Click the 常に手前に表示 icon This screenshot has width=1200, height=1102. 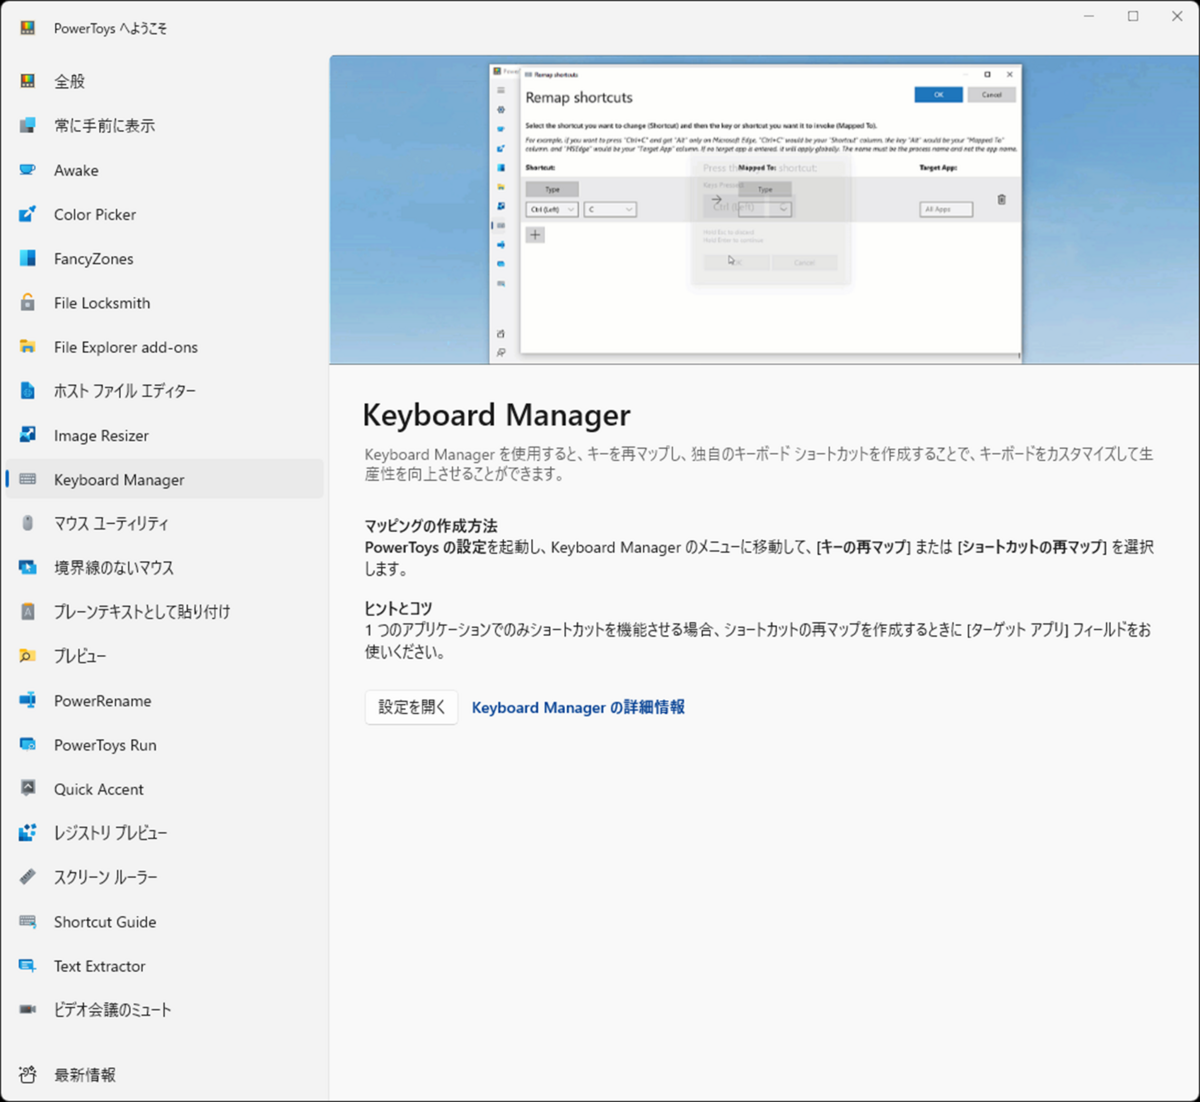tap(28, 125)
